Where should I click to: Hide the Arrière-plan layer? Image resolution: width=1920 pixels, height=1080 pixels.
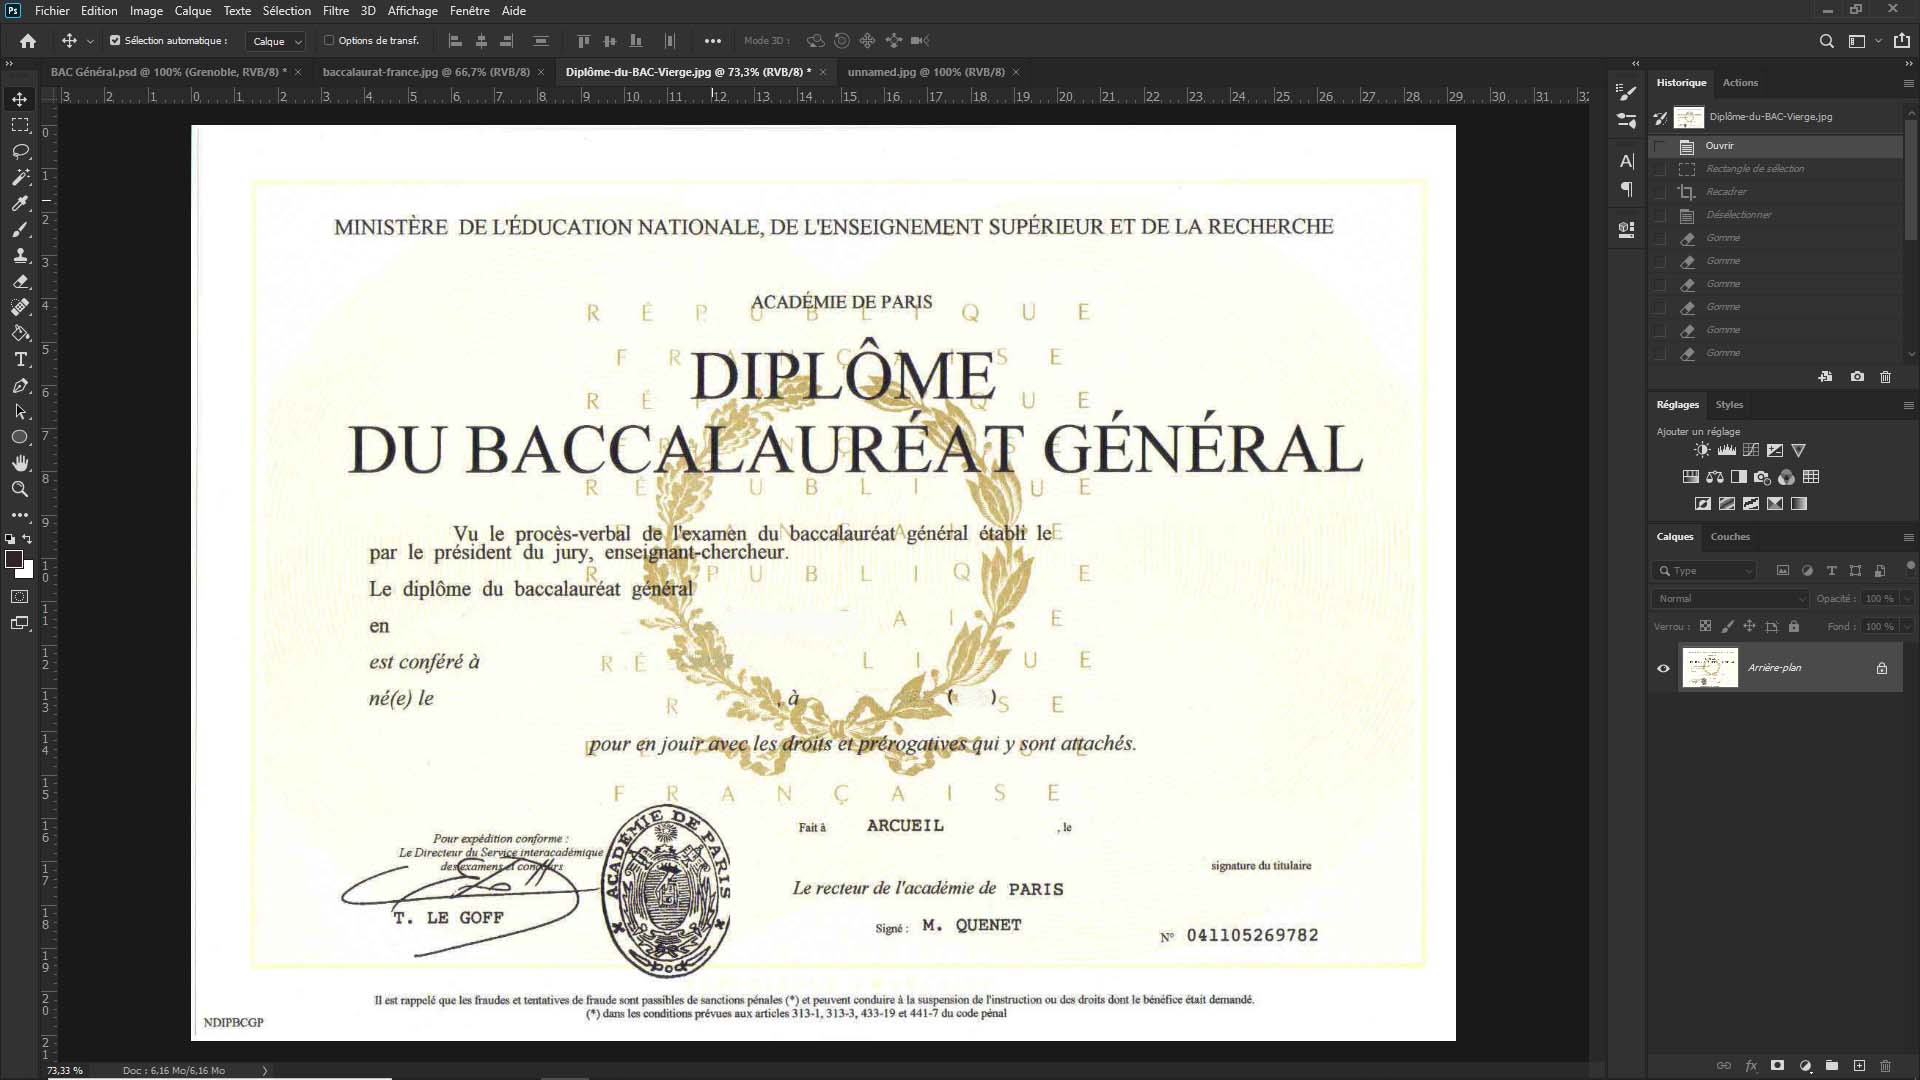(x=1663, y=668)
